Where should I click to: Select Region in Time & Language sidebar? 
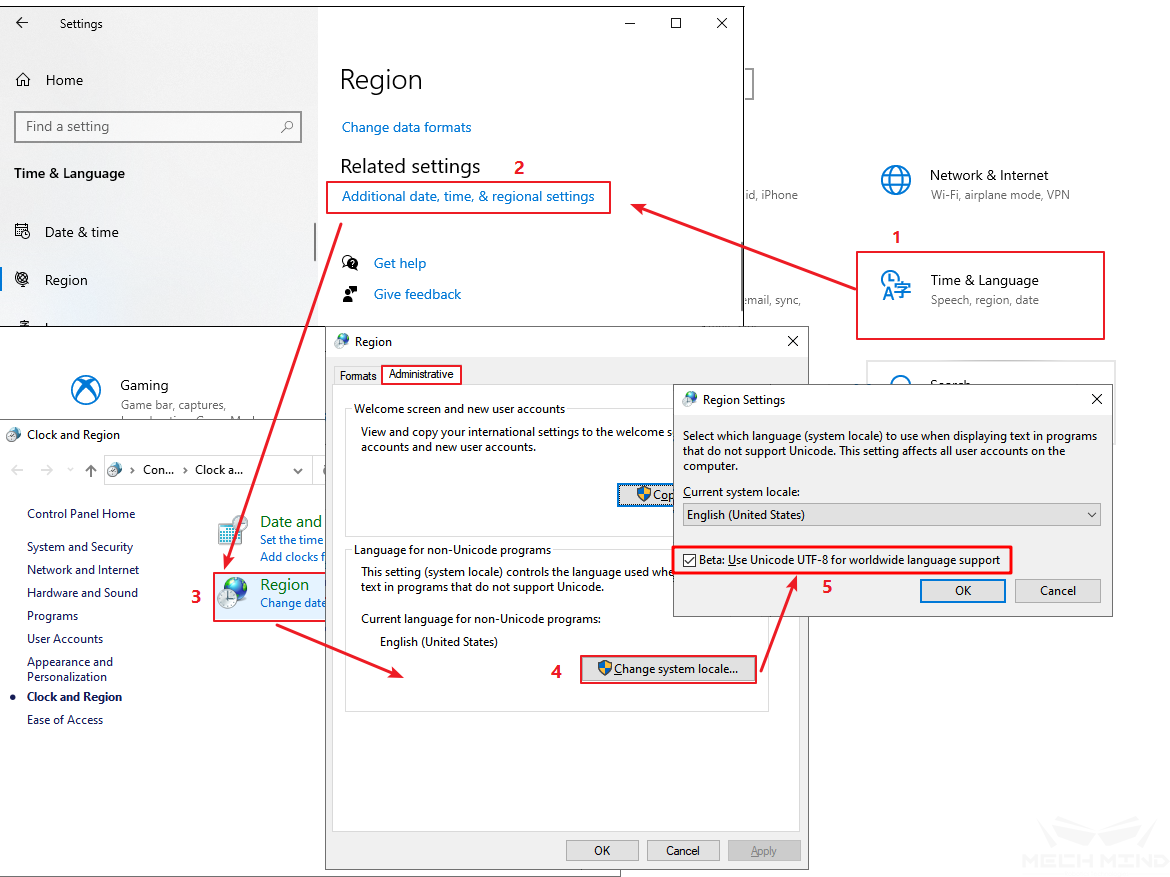tap(66, 280)
